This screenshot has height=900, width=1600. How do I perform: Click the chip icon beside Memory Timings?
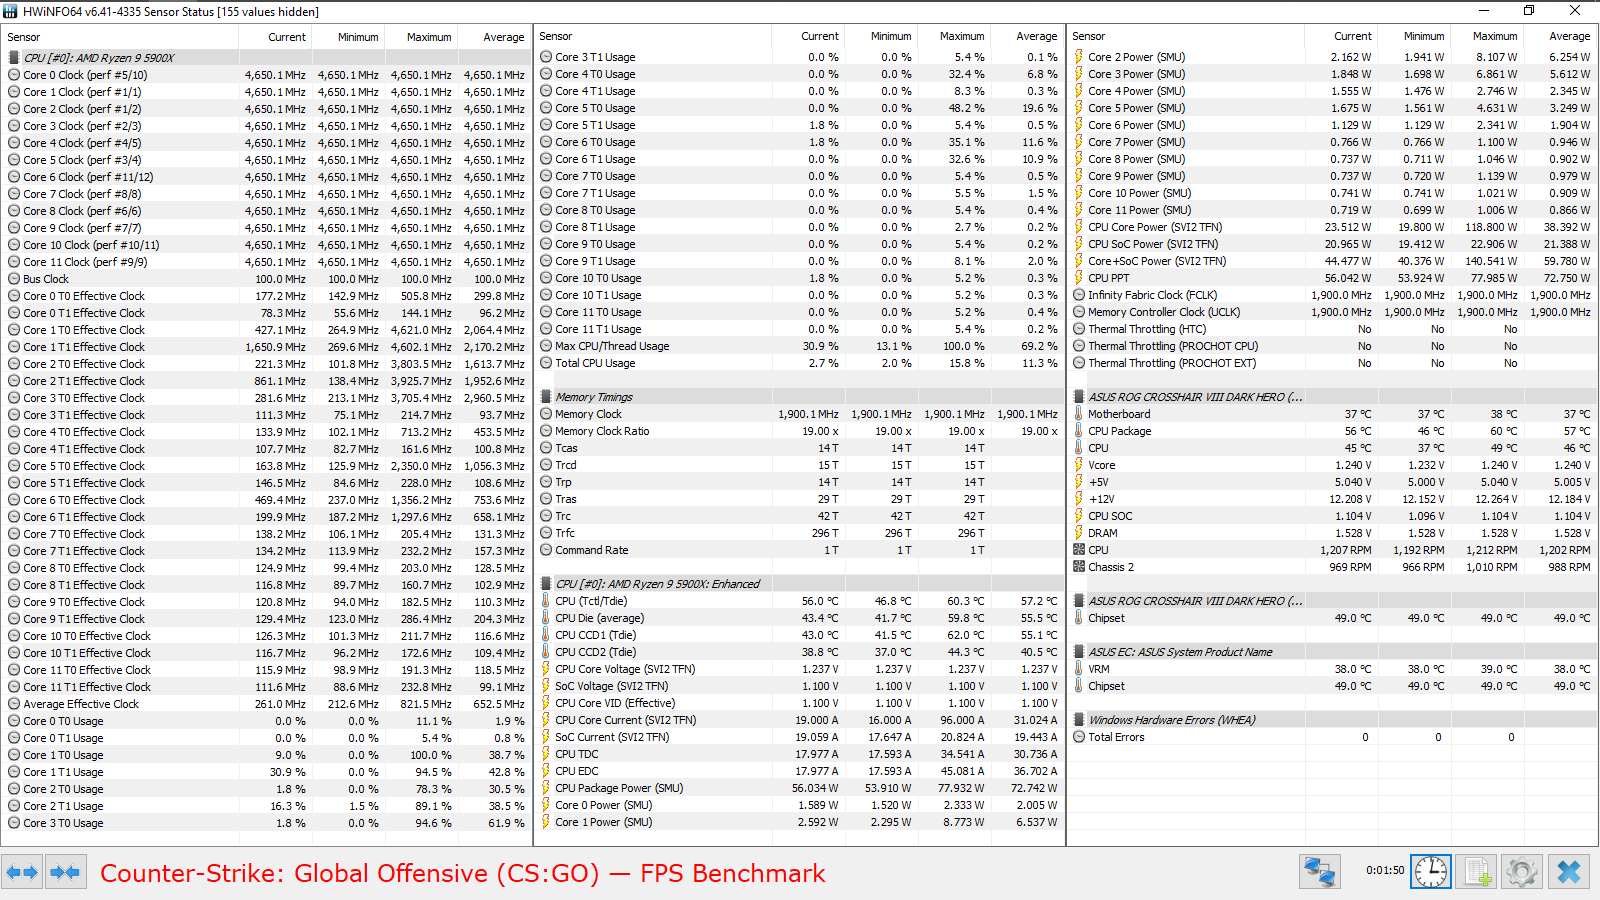click(547, 397)
